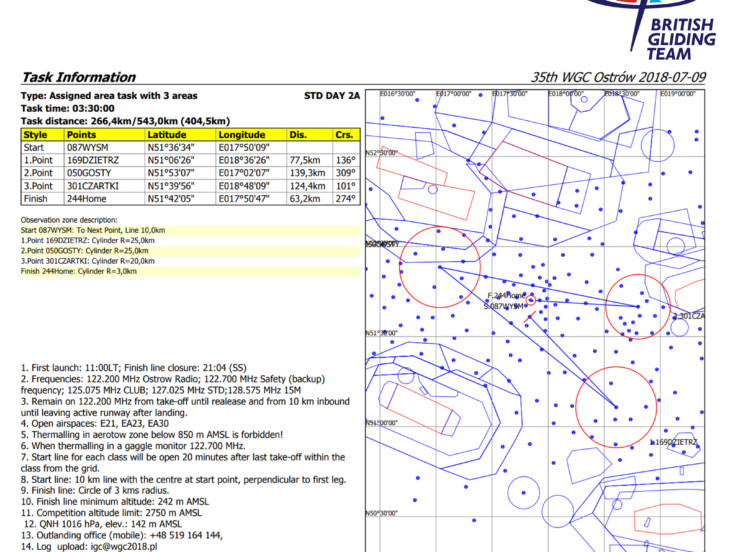
Task: Click the Task Information heading
Action: pyautogui.click(x=78, y=77)
